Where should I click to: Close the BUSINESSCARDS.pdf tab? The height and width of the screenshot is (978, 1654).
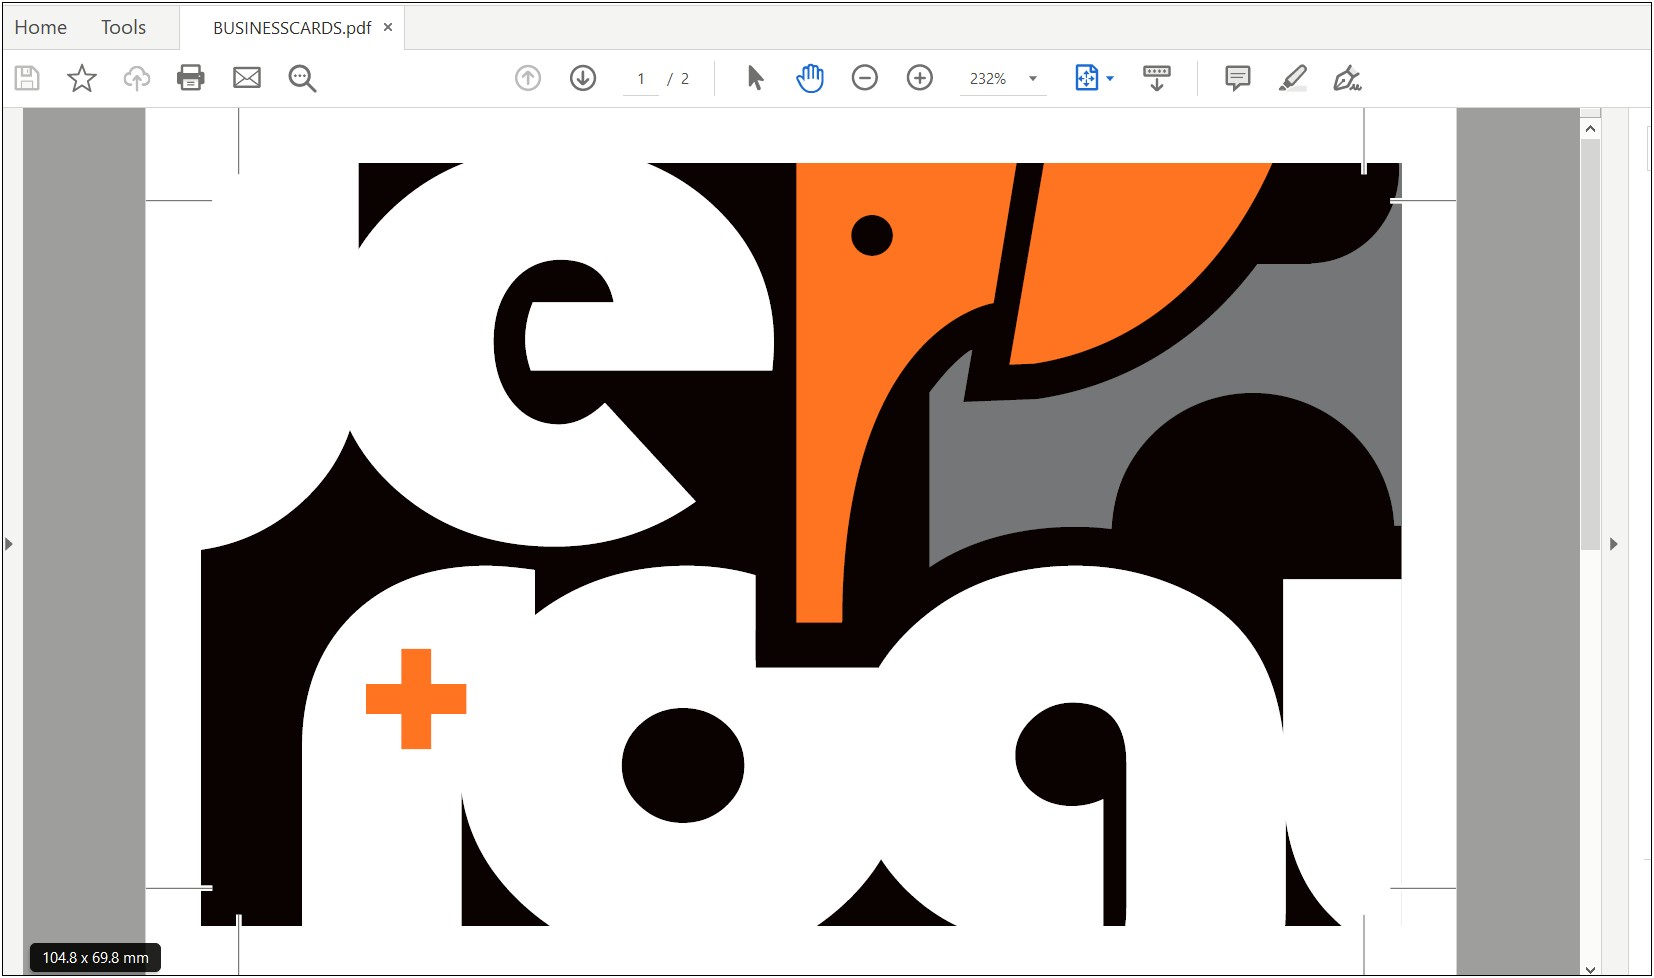click(x=388, y=27)
